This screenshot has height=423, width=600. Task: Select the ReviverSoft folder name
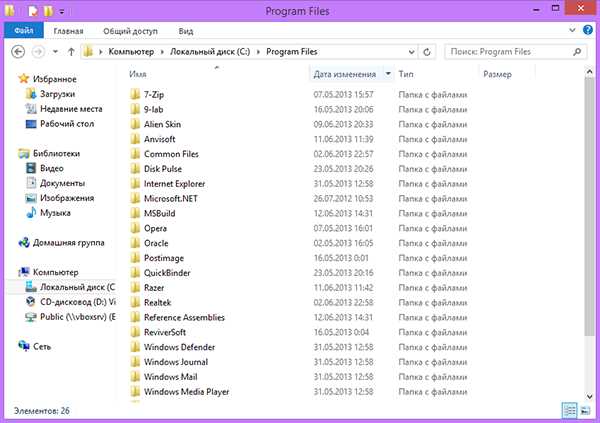[165, 332]
